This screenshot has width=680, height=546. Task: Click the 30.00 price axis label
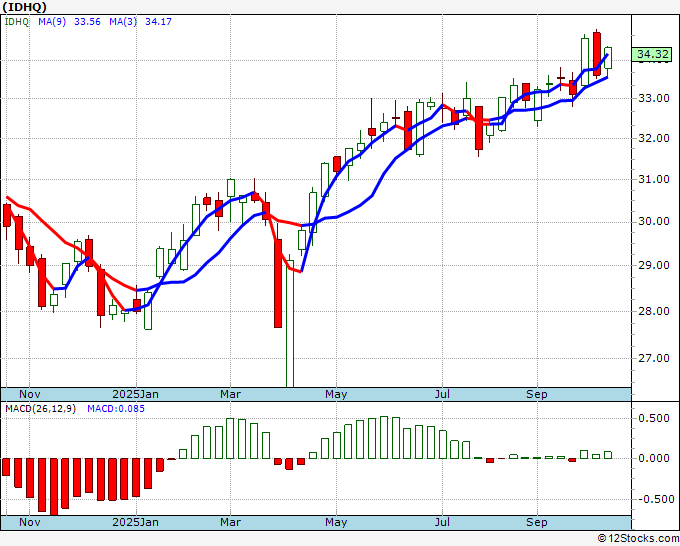coord(654,222)
